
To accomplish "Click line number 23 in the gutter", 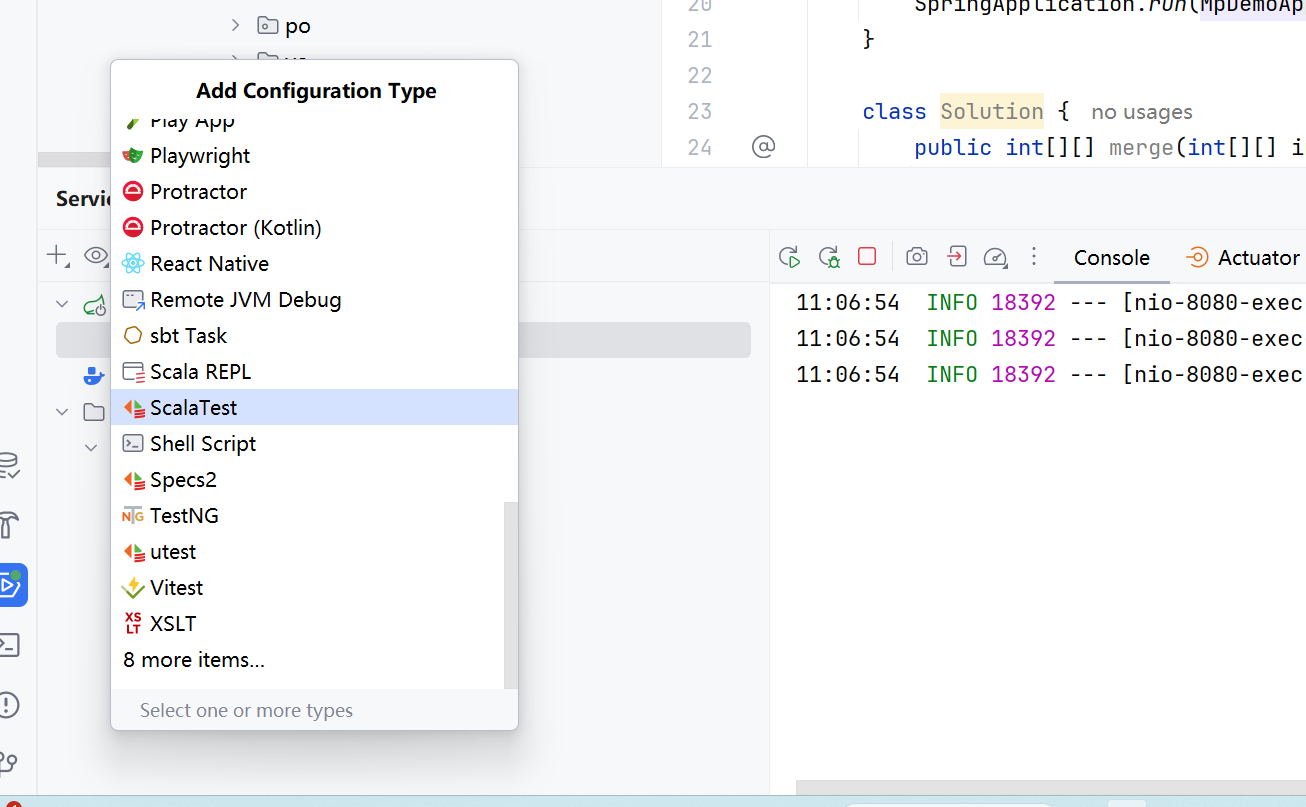I will click(x=699, y=112).
